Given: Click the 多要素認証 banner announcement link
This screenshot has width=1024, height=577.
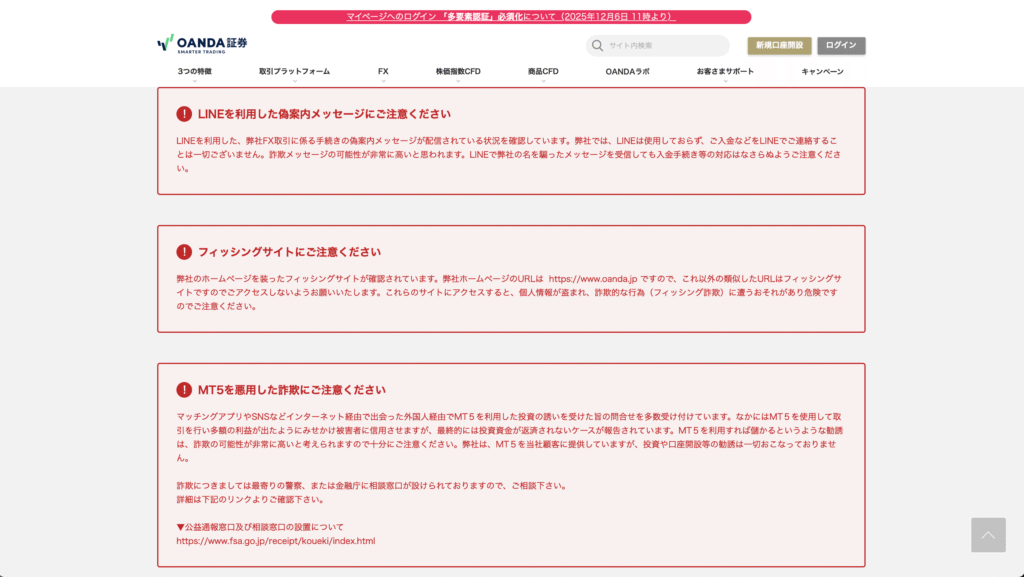Looking at the screenshot, I should [511, 16].
